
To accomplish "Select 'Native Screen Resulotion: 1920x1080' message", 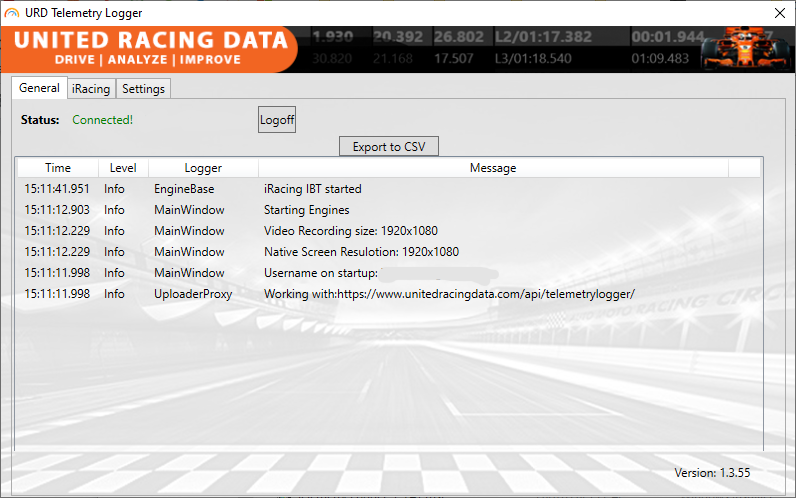I will (x=361, y=252).
